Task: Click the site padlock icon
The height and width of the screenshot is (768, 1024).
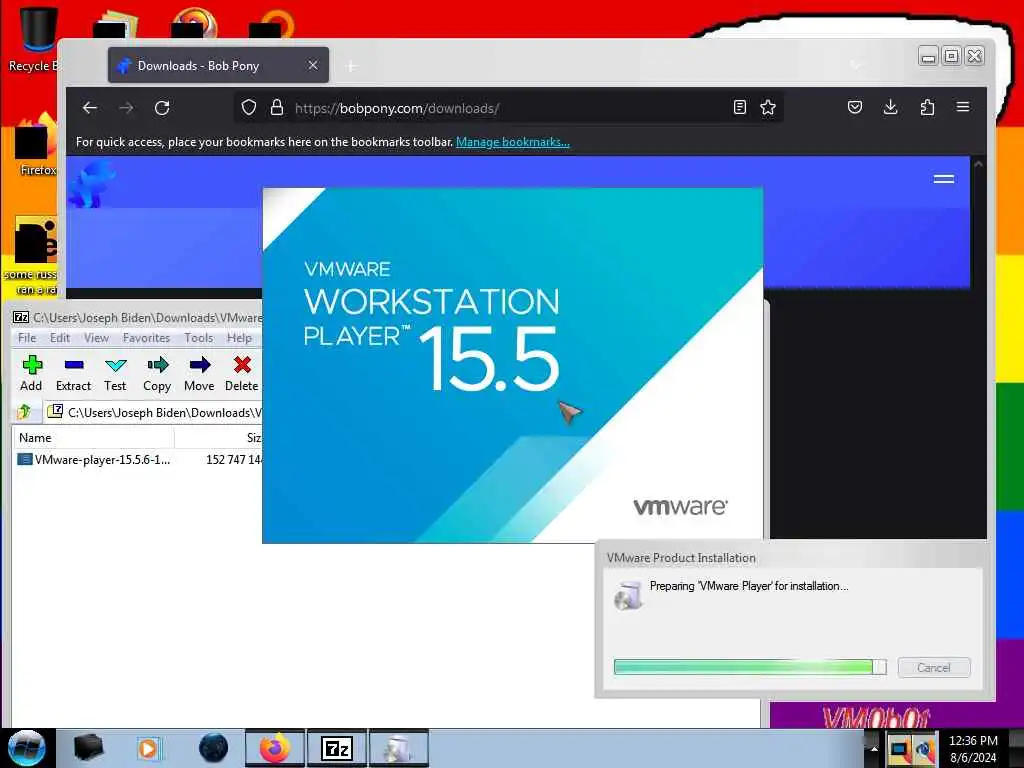Action: 277,108
